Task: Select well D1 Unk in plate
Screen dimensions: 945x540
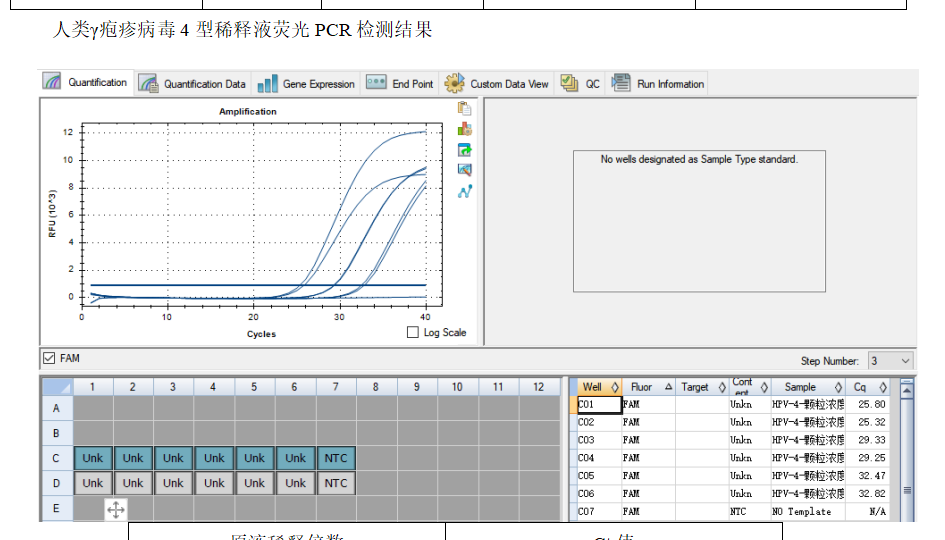Action: coord(93,483)
